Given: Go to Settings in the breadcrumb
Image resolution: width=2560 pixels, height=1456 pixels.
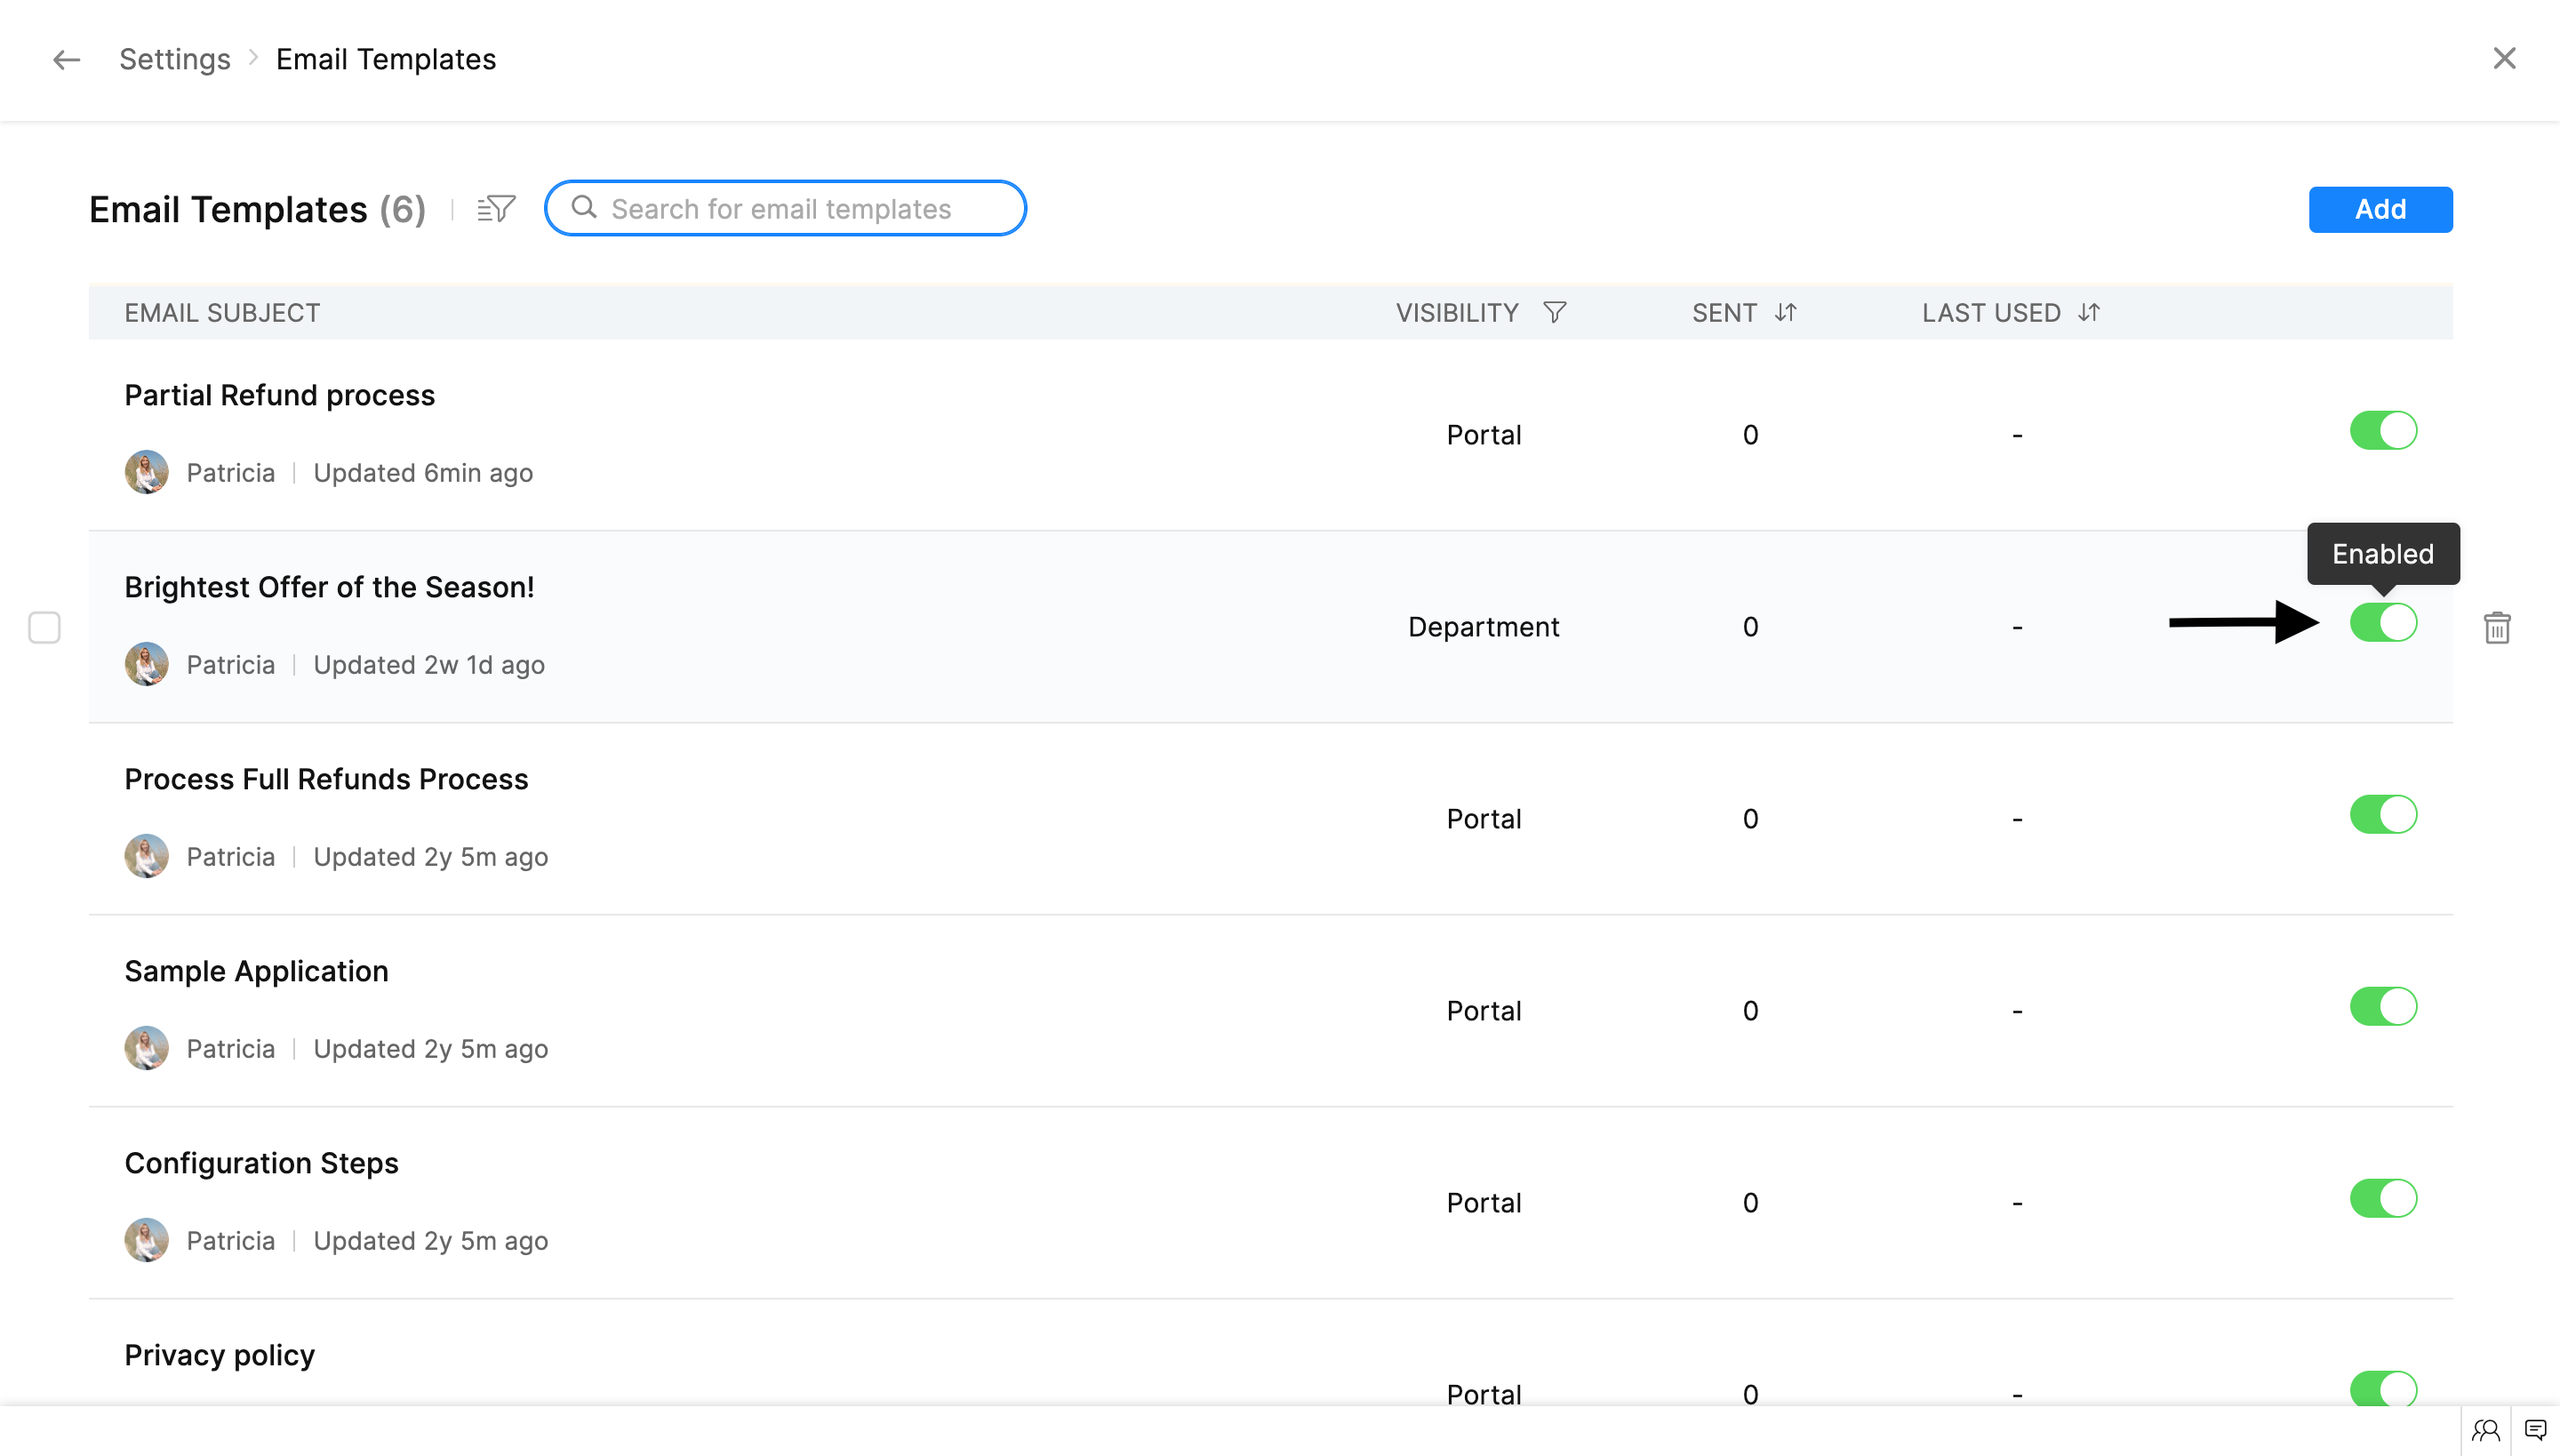Looking at the screenshot, I should tap(175, 60).
